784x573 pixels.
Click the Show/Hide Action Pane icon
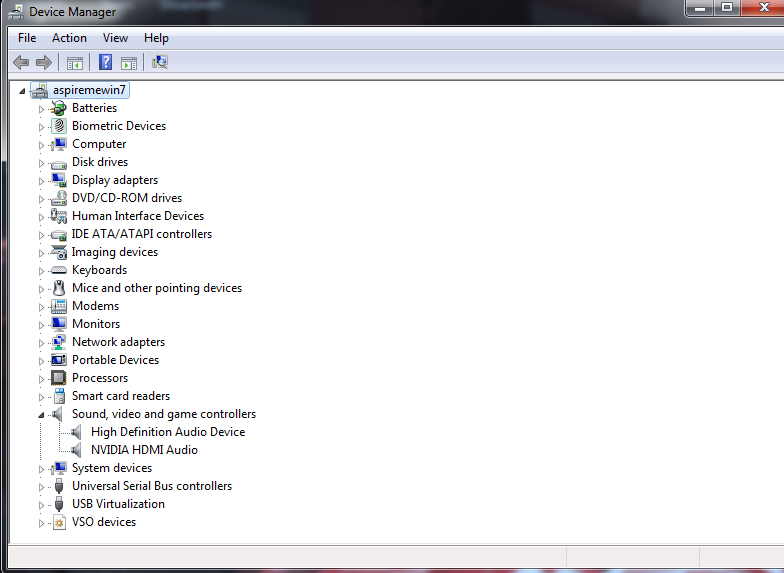(x=129, y=62)
